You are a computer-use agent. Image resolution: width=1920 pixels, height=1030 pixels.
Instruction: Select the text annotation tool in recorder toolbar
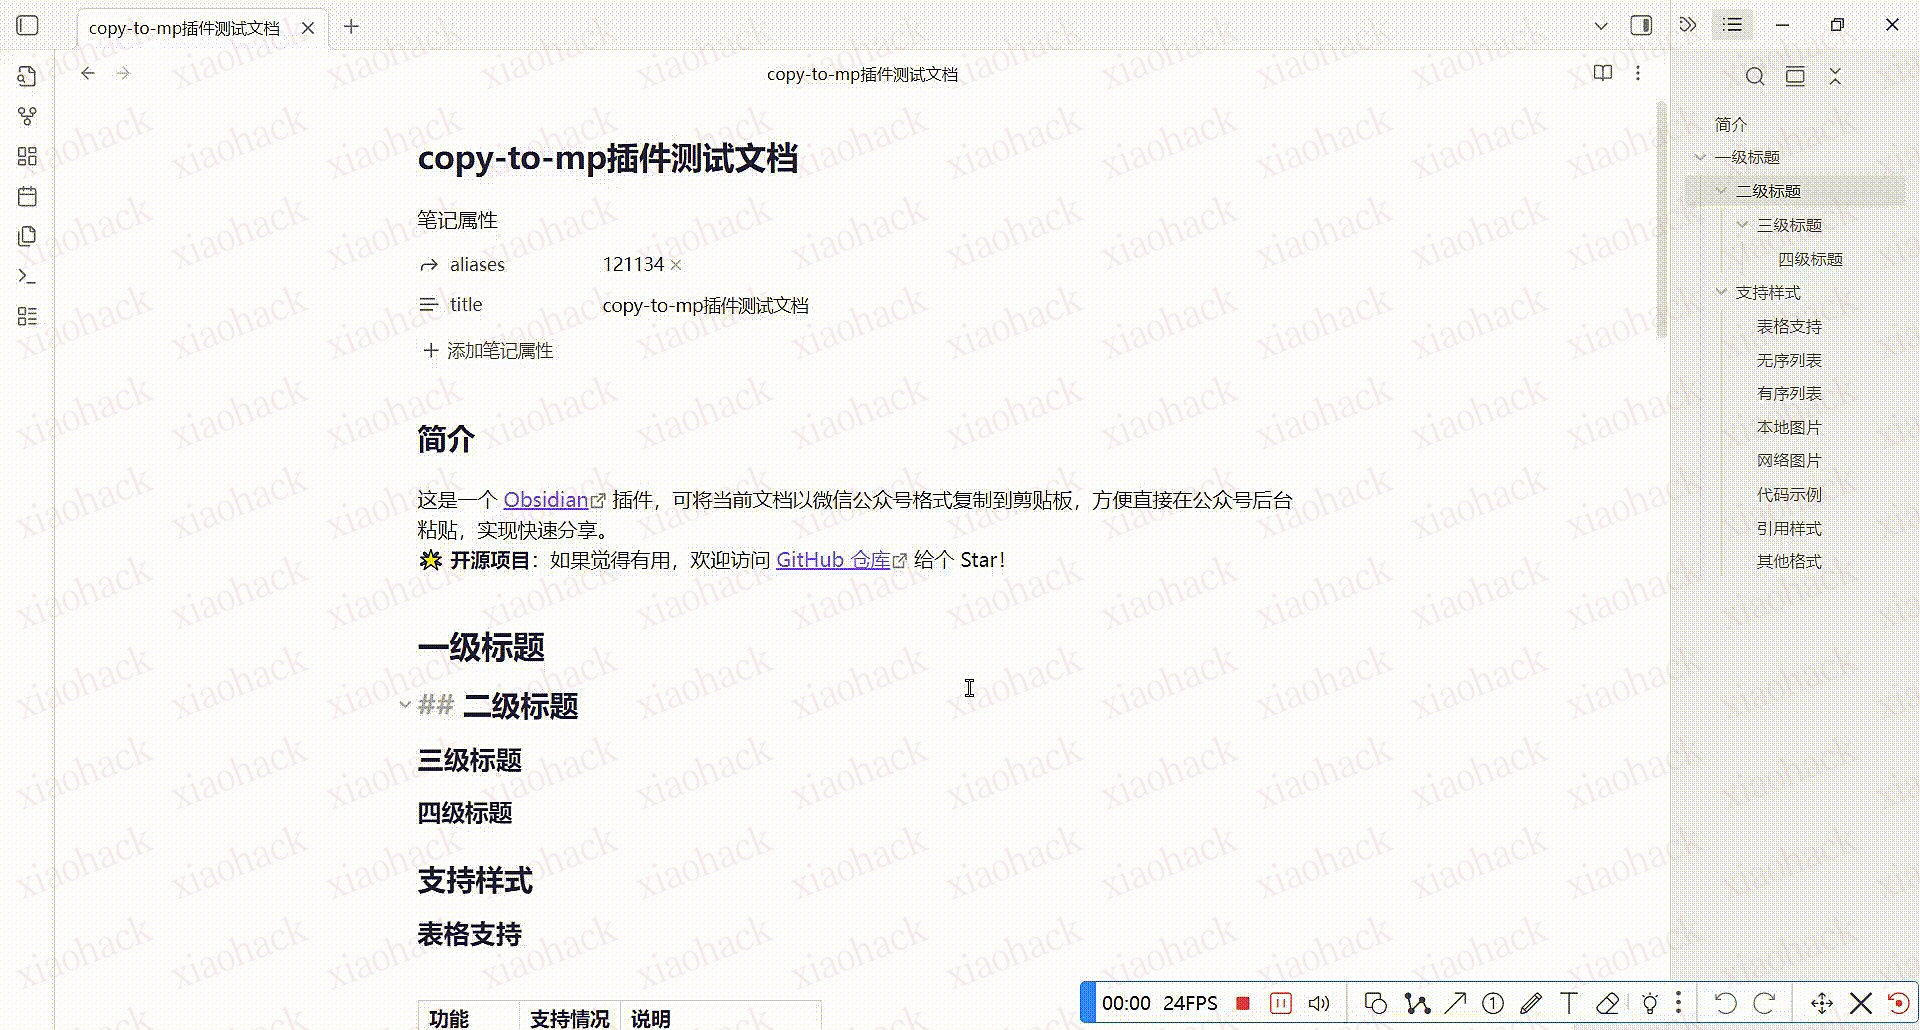coord(1568,1002)
